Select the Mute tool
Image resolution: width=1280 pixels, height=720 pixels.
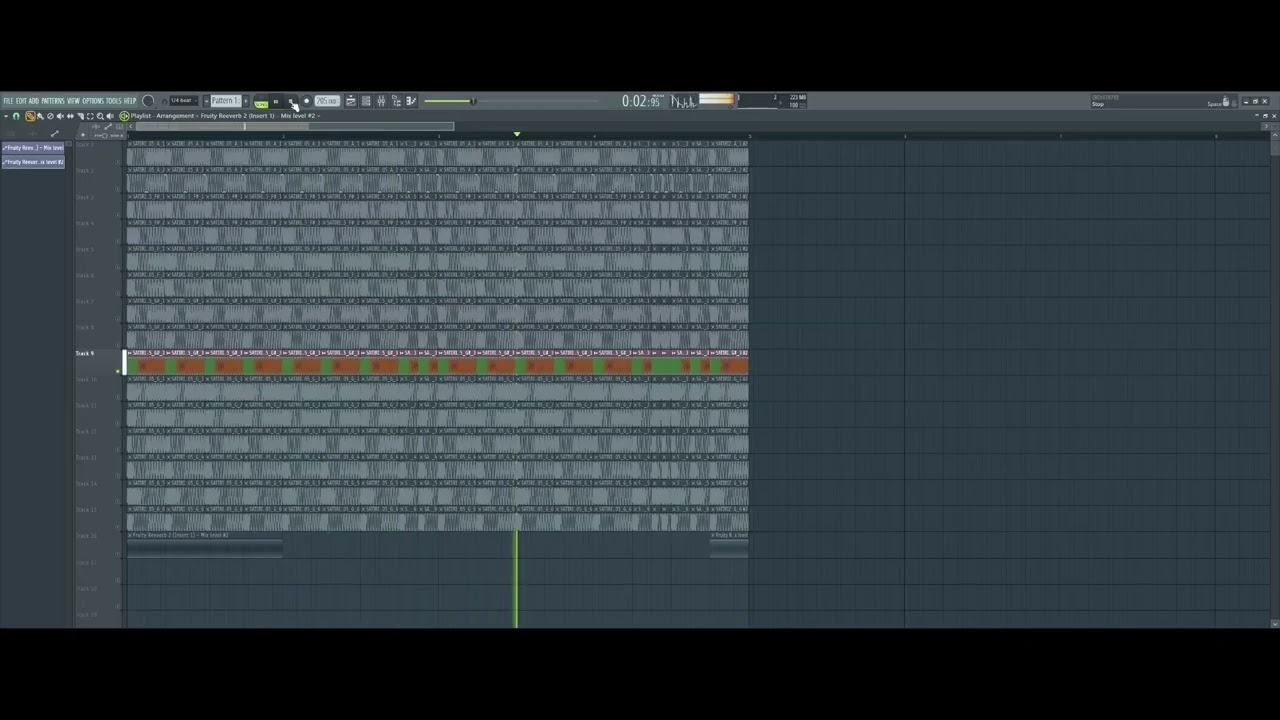pos(60,116)
